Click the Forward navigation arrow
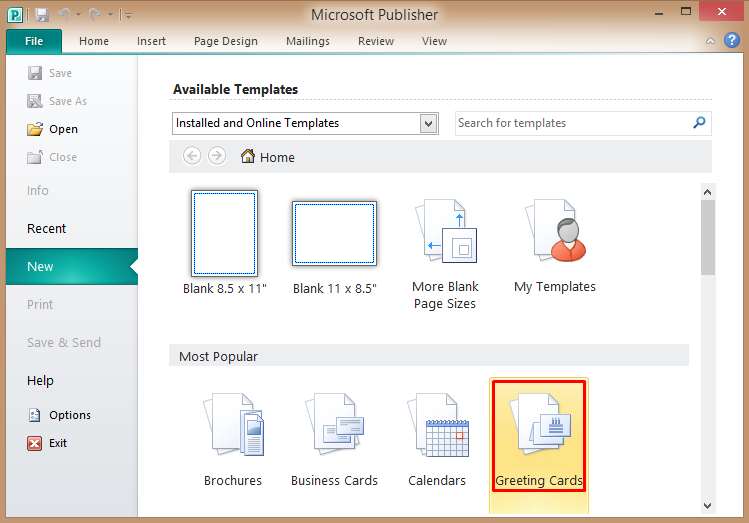 217,156
